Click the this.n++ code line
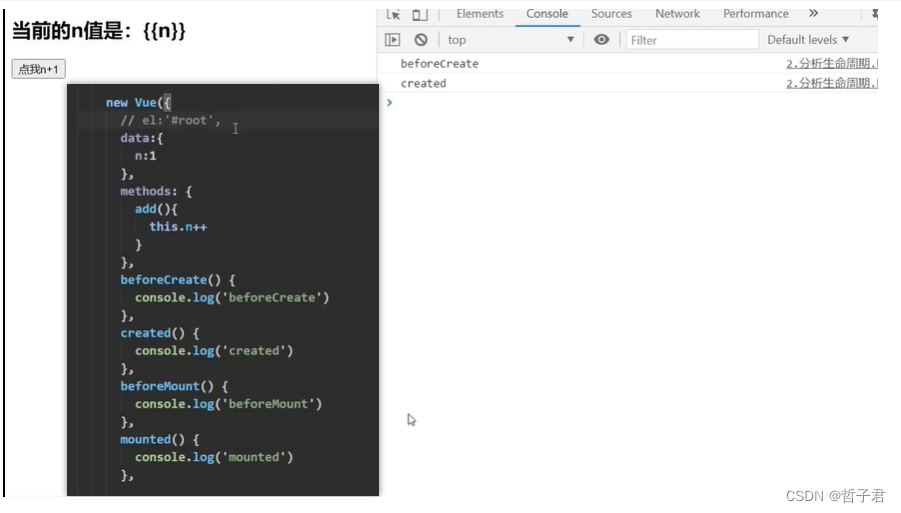The height and width of the screenshot is (513, 901). [x=178, y=227]
